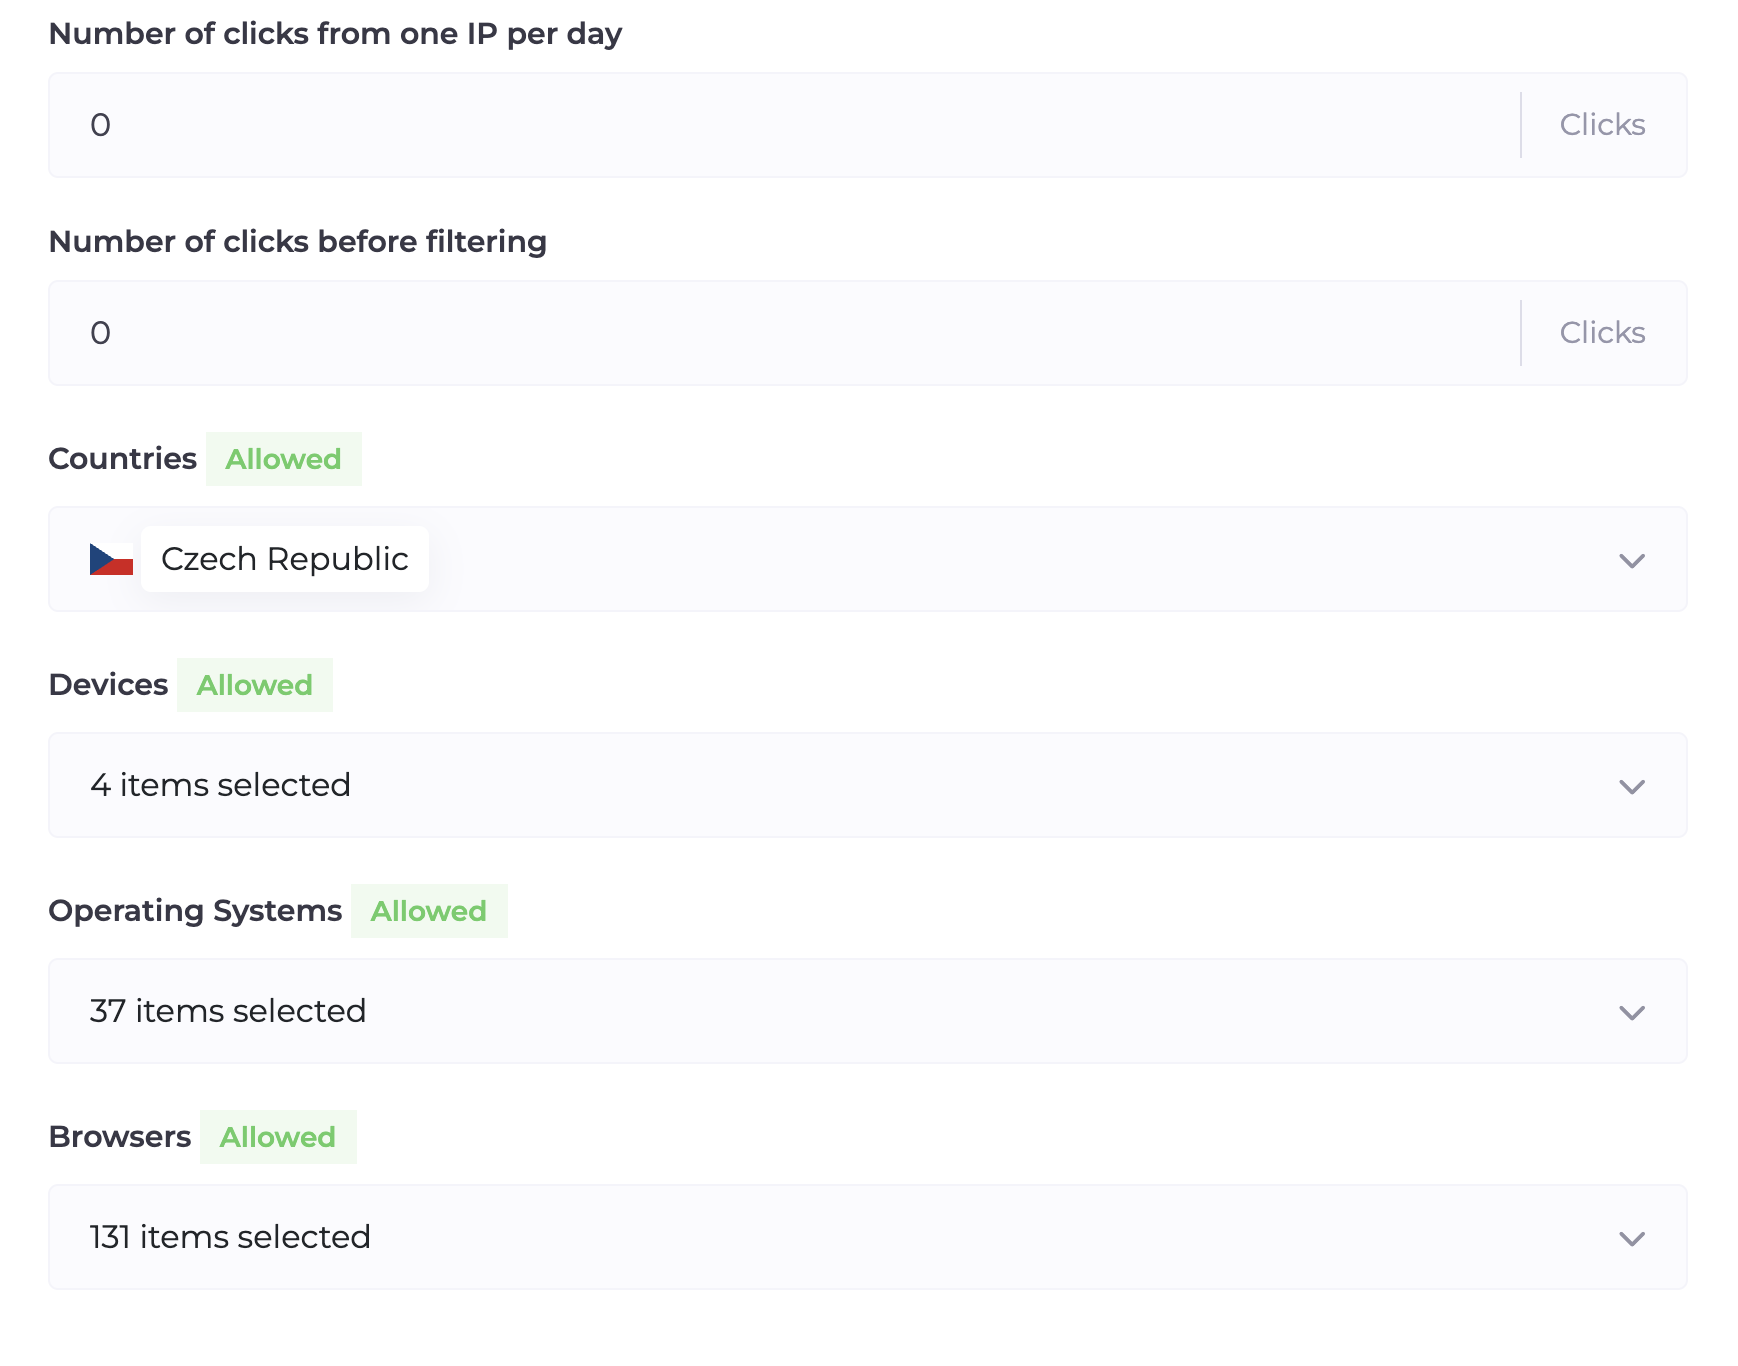Expand the Countries dropdown chevron

tap(1631, 560)
